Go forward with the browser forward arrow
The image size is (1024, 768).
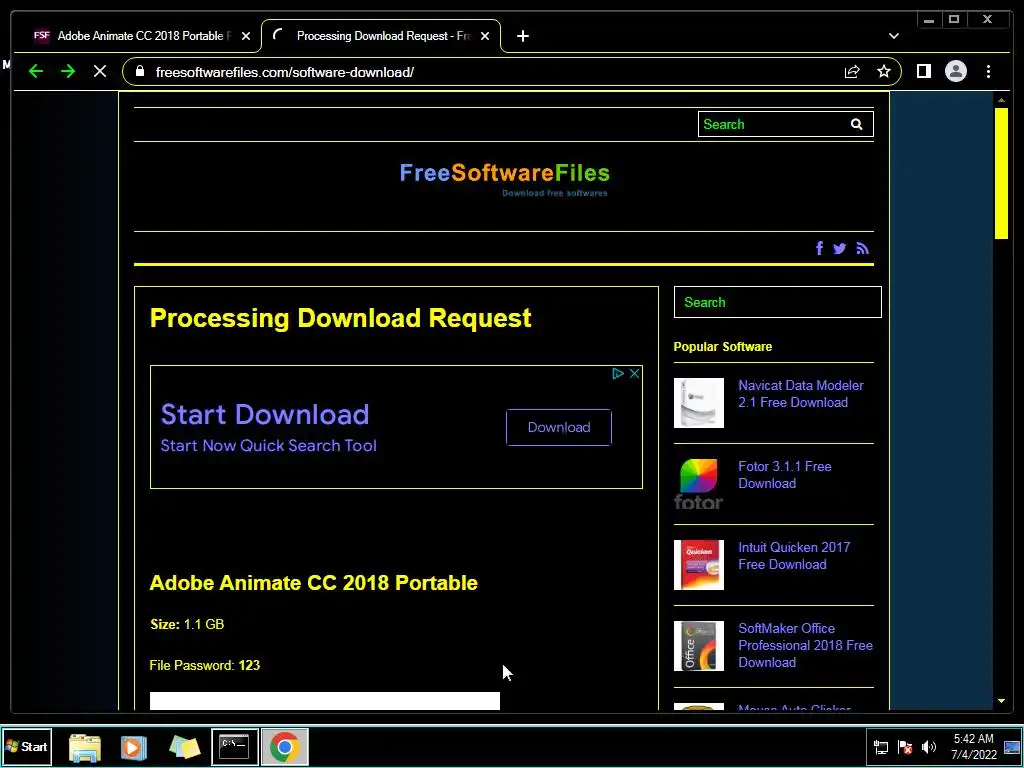pyautogui.click(x=68, y=71)
